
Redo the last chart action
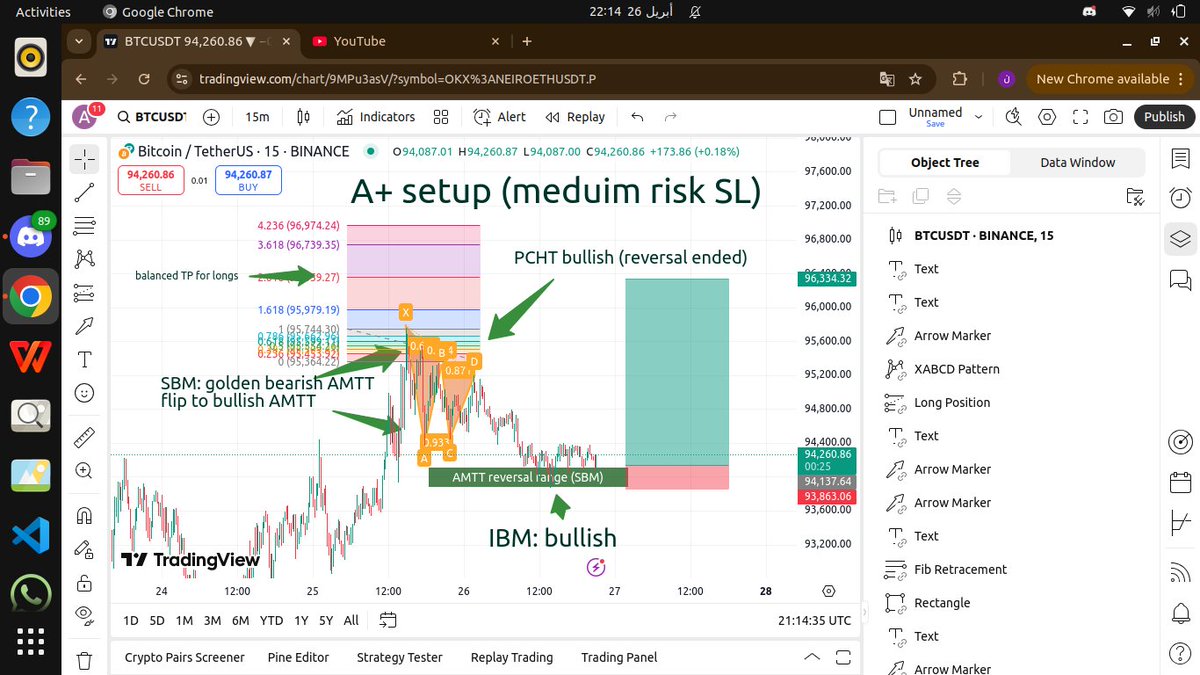[x=671, y=117]
